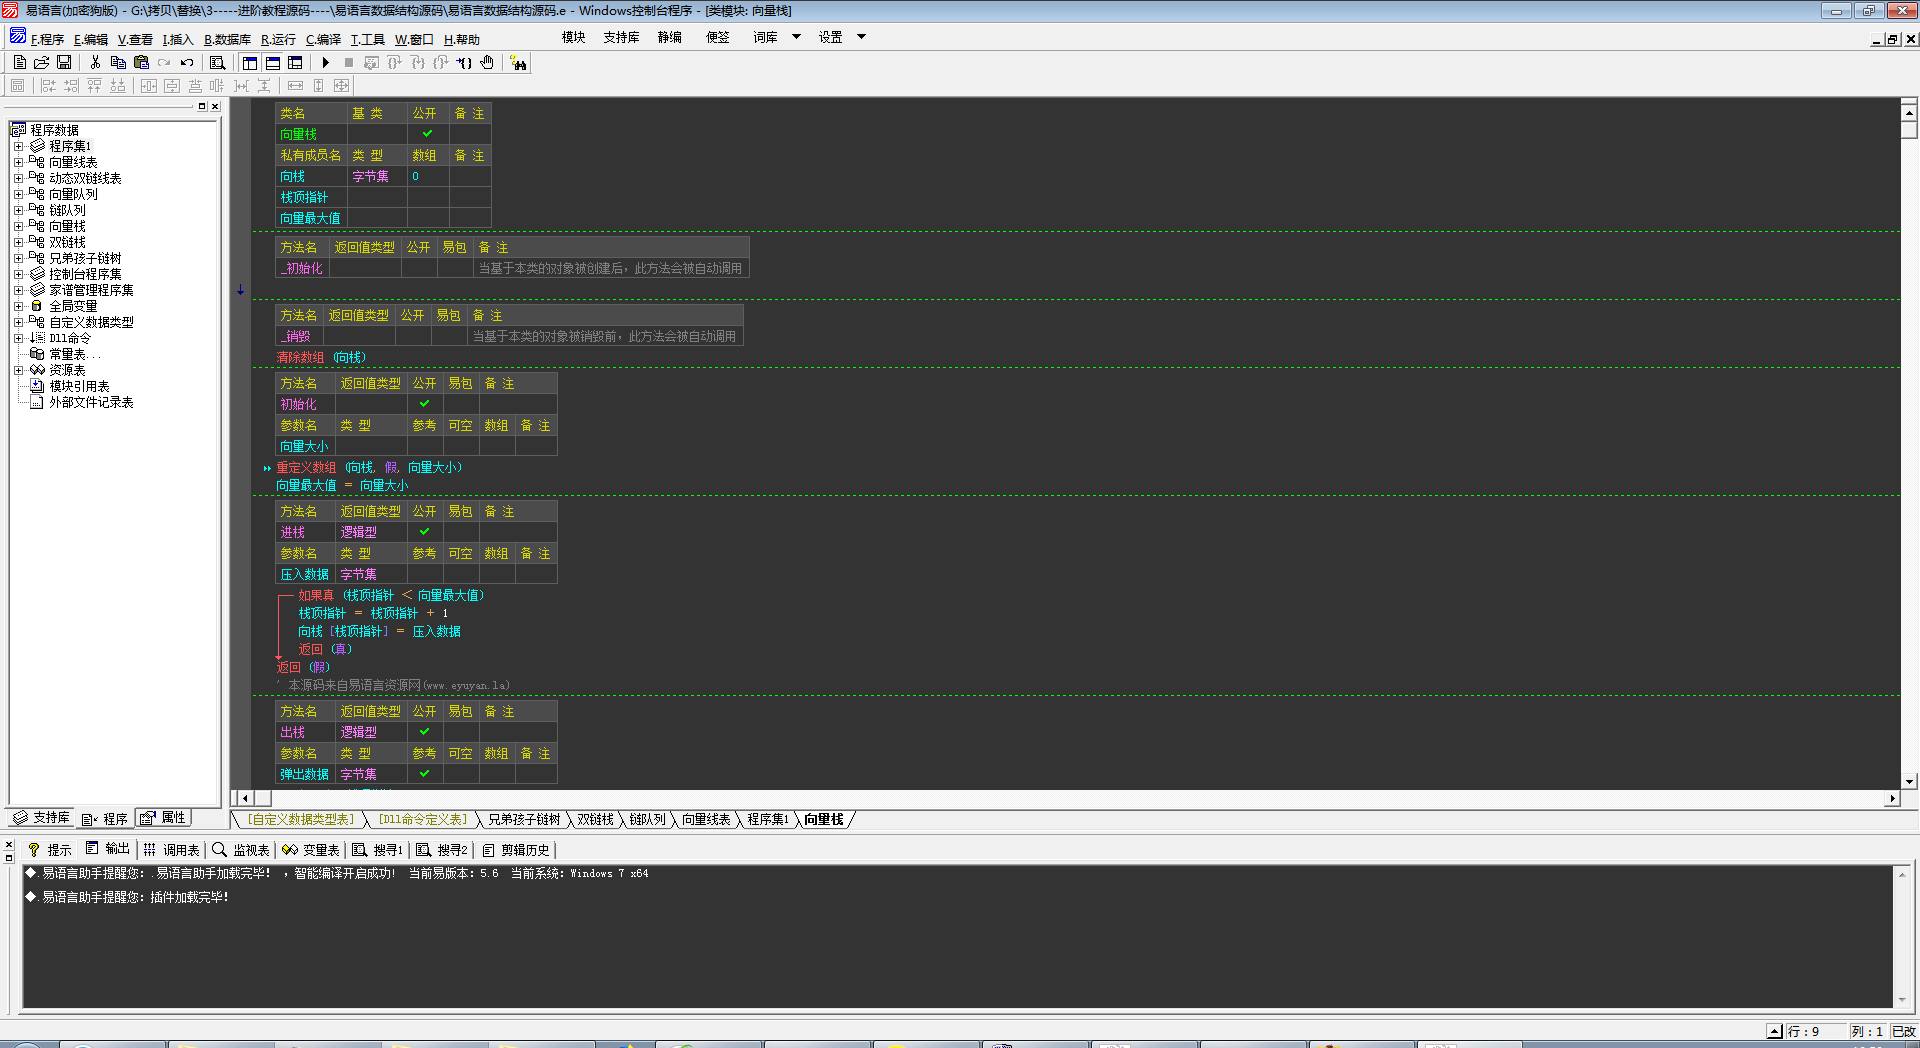
Task: Click the Open file folder icon
Action: click(x=42, y=63)
